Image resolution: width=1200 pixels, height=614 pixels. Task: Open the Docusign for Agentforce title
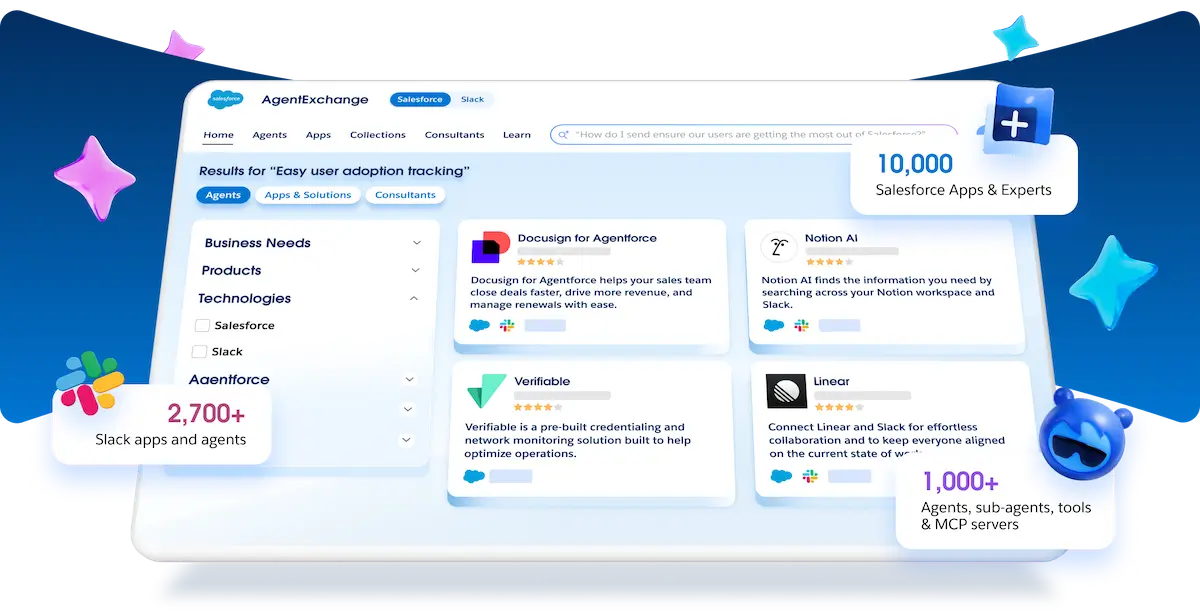(x=587, y=238)
